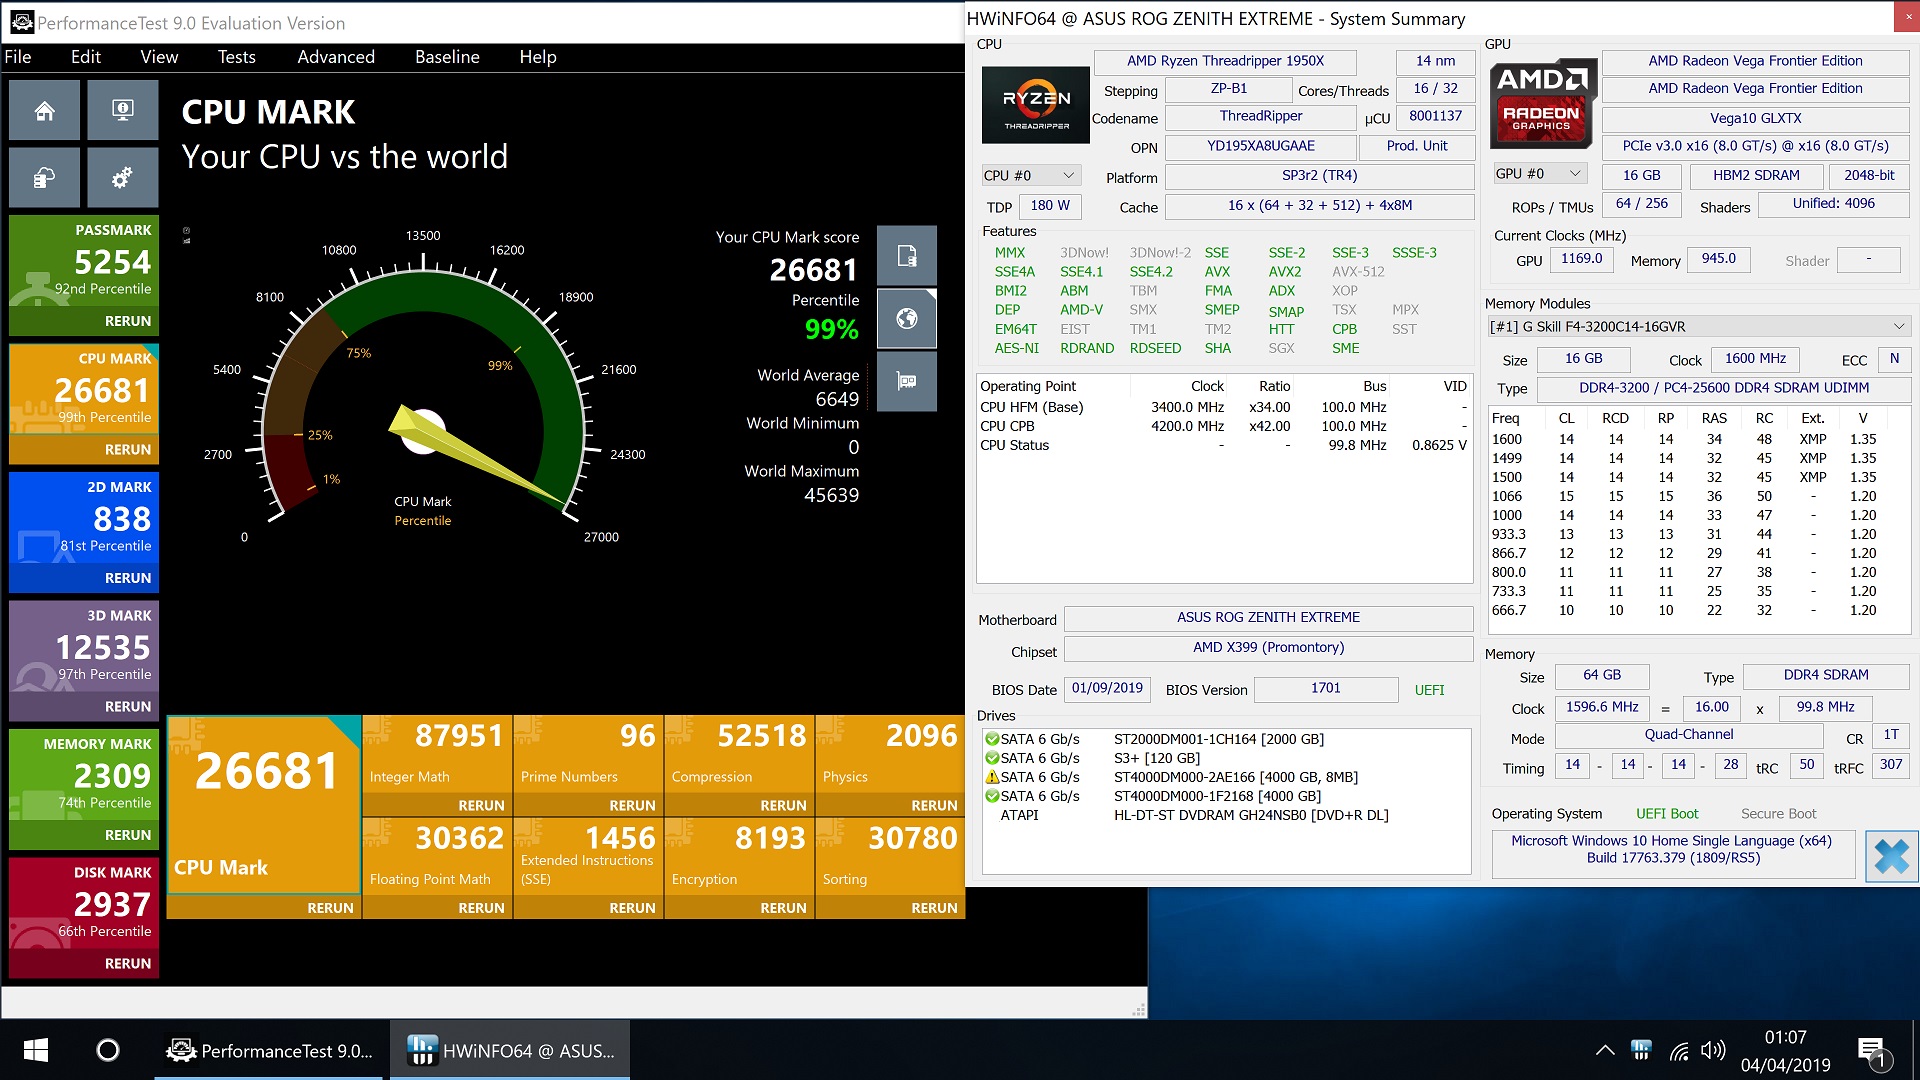Rerun the Floating Point Math test
1920x1080 pixels.
pos(481,908)
